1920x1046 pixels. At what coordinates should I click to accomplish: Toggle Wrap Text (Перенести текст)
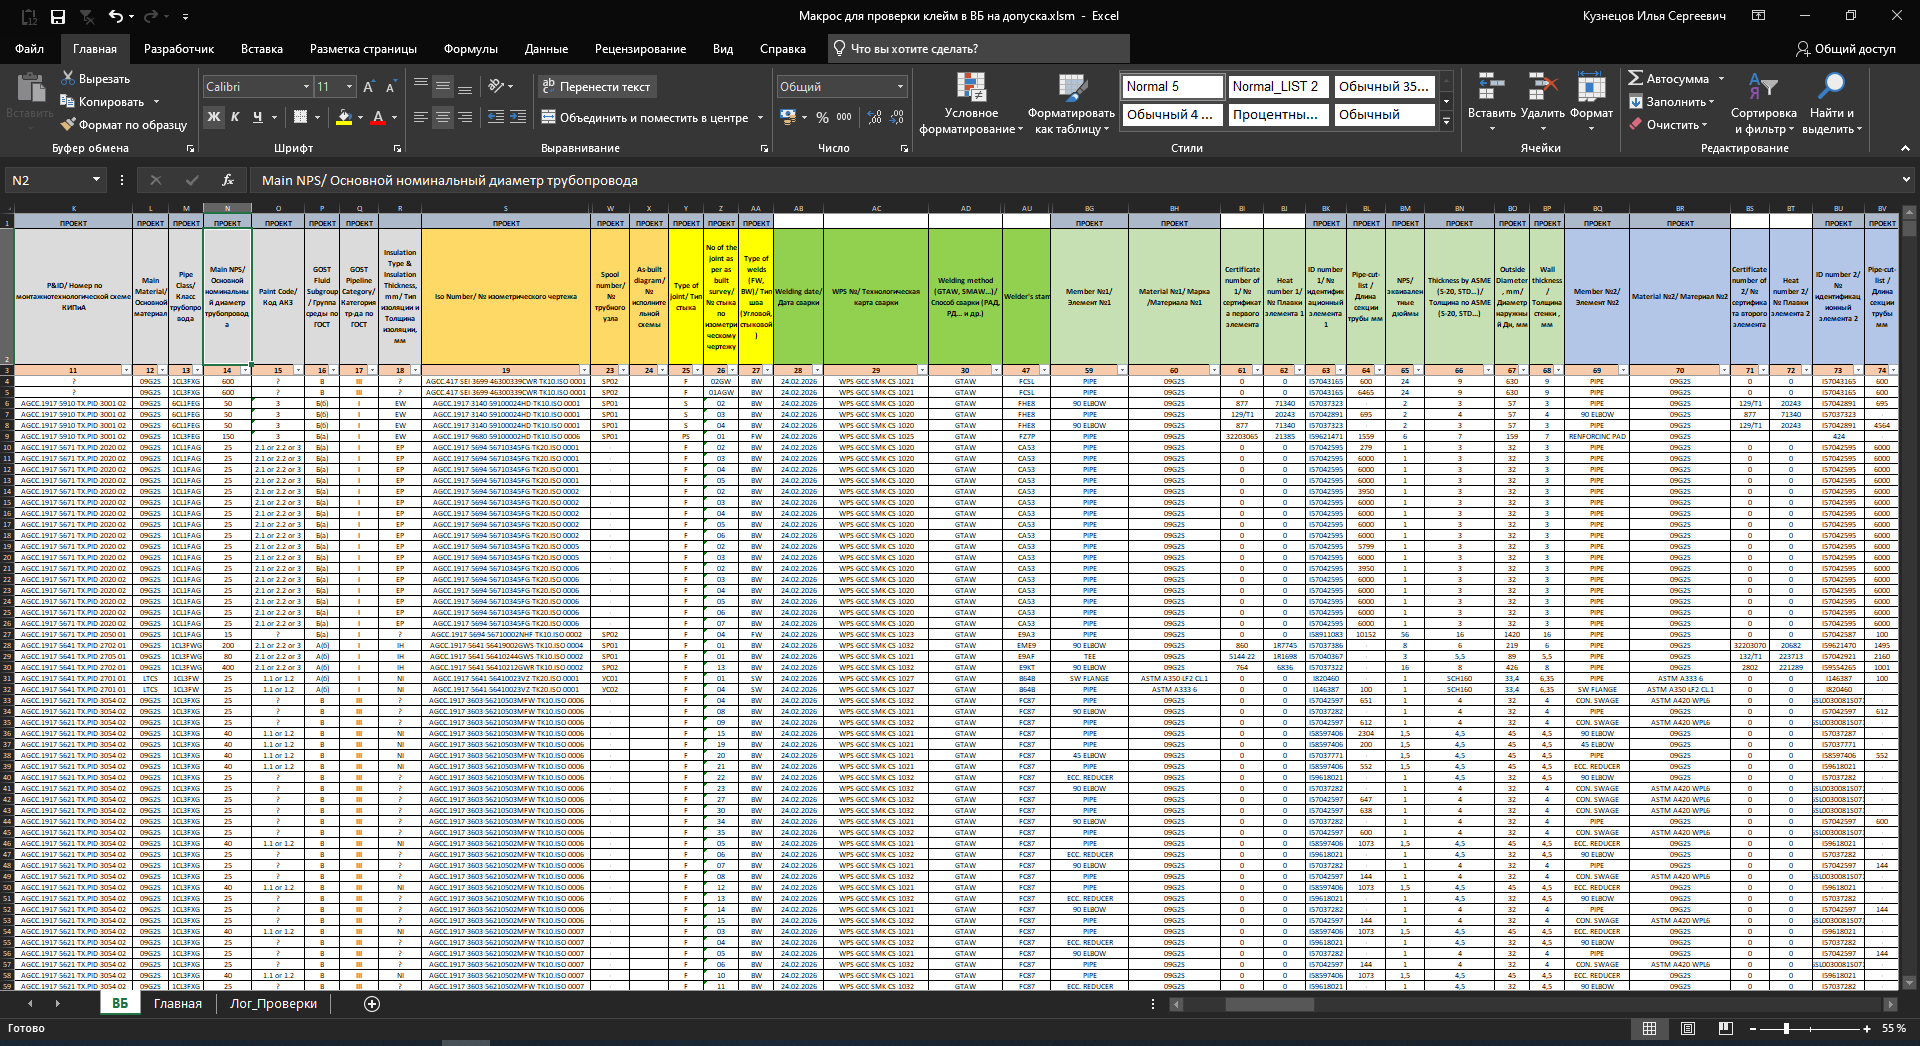click(596, 87)
